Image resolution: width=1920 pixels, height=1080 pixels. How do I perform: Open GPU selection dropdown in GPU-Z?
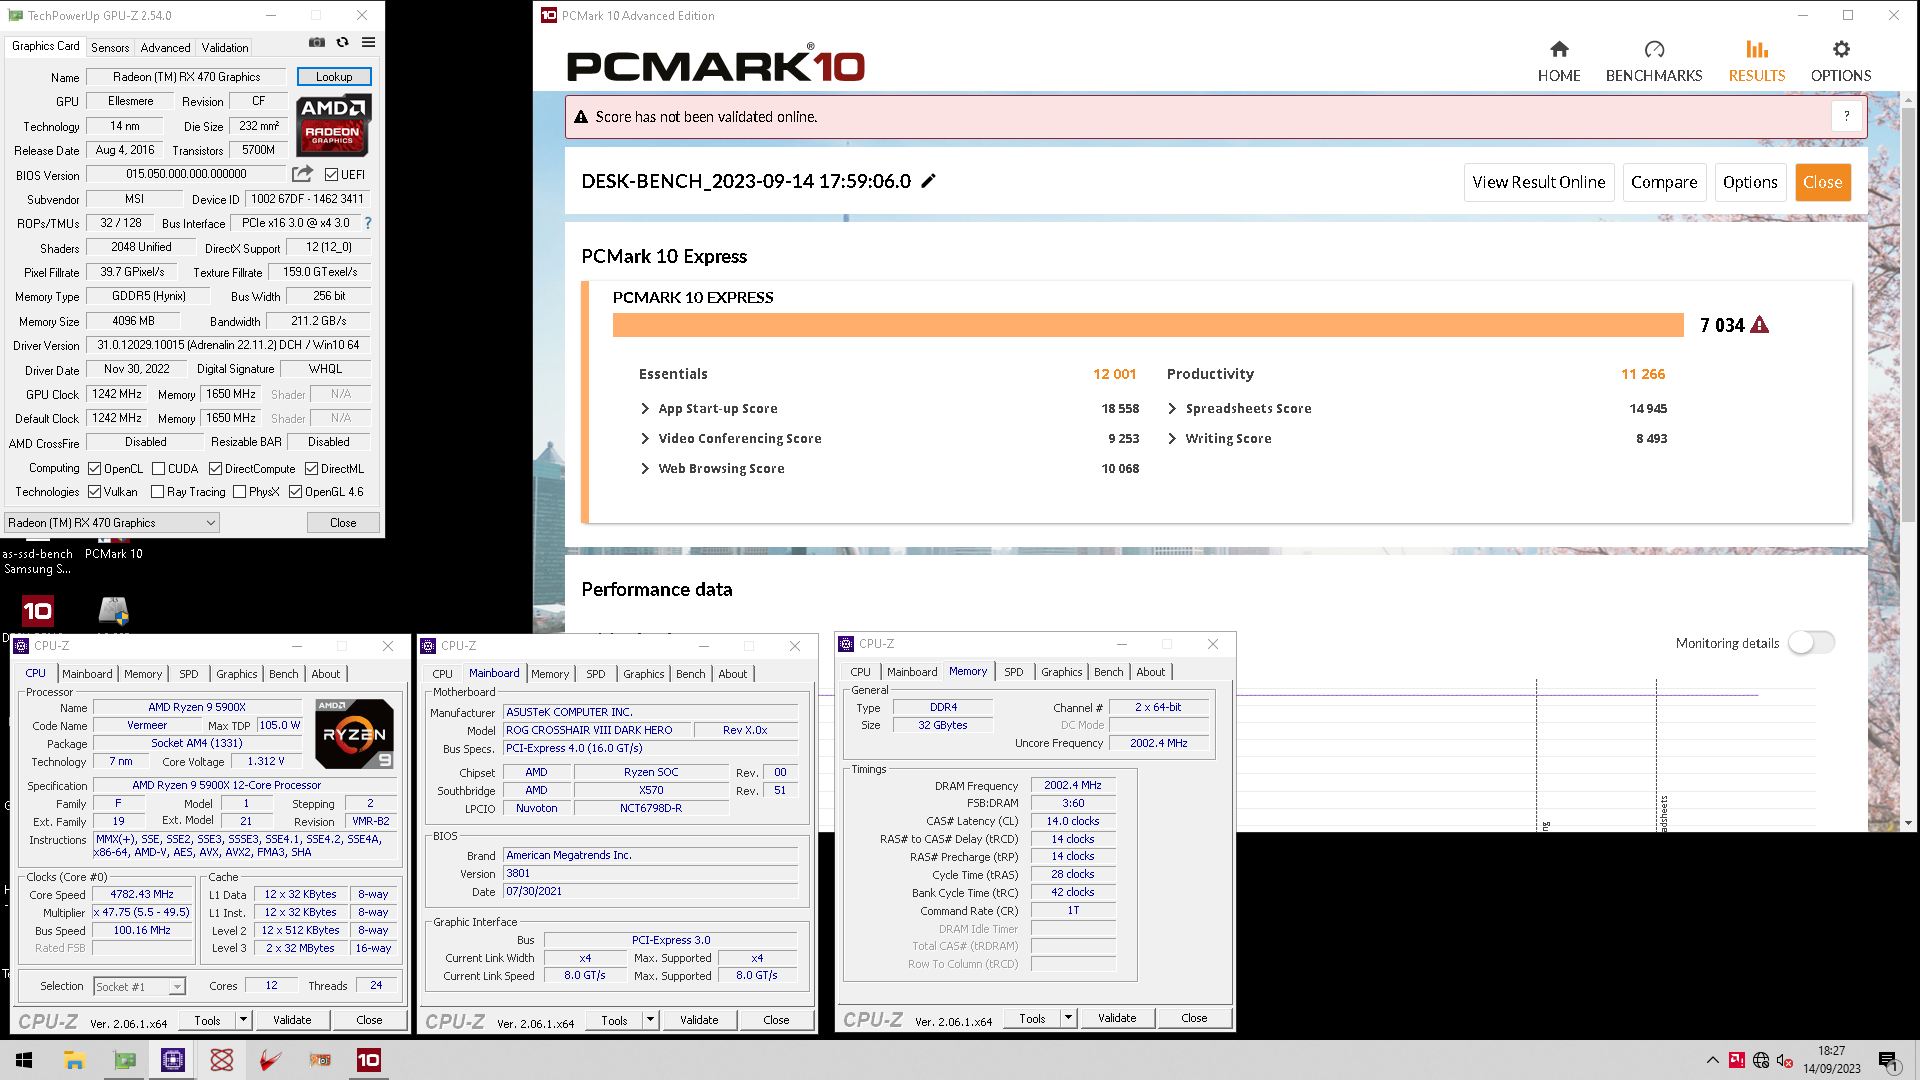click(112, 523)
